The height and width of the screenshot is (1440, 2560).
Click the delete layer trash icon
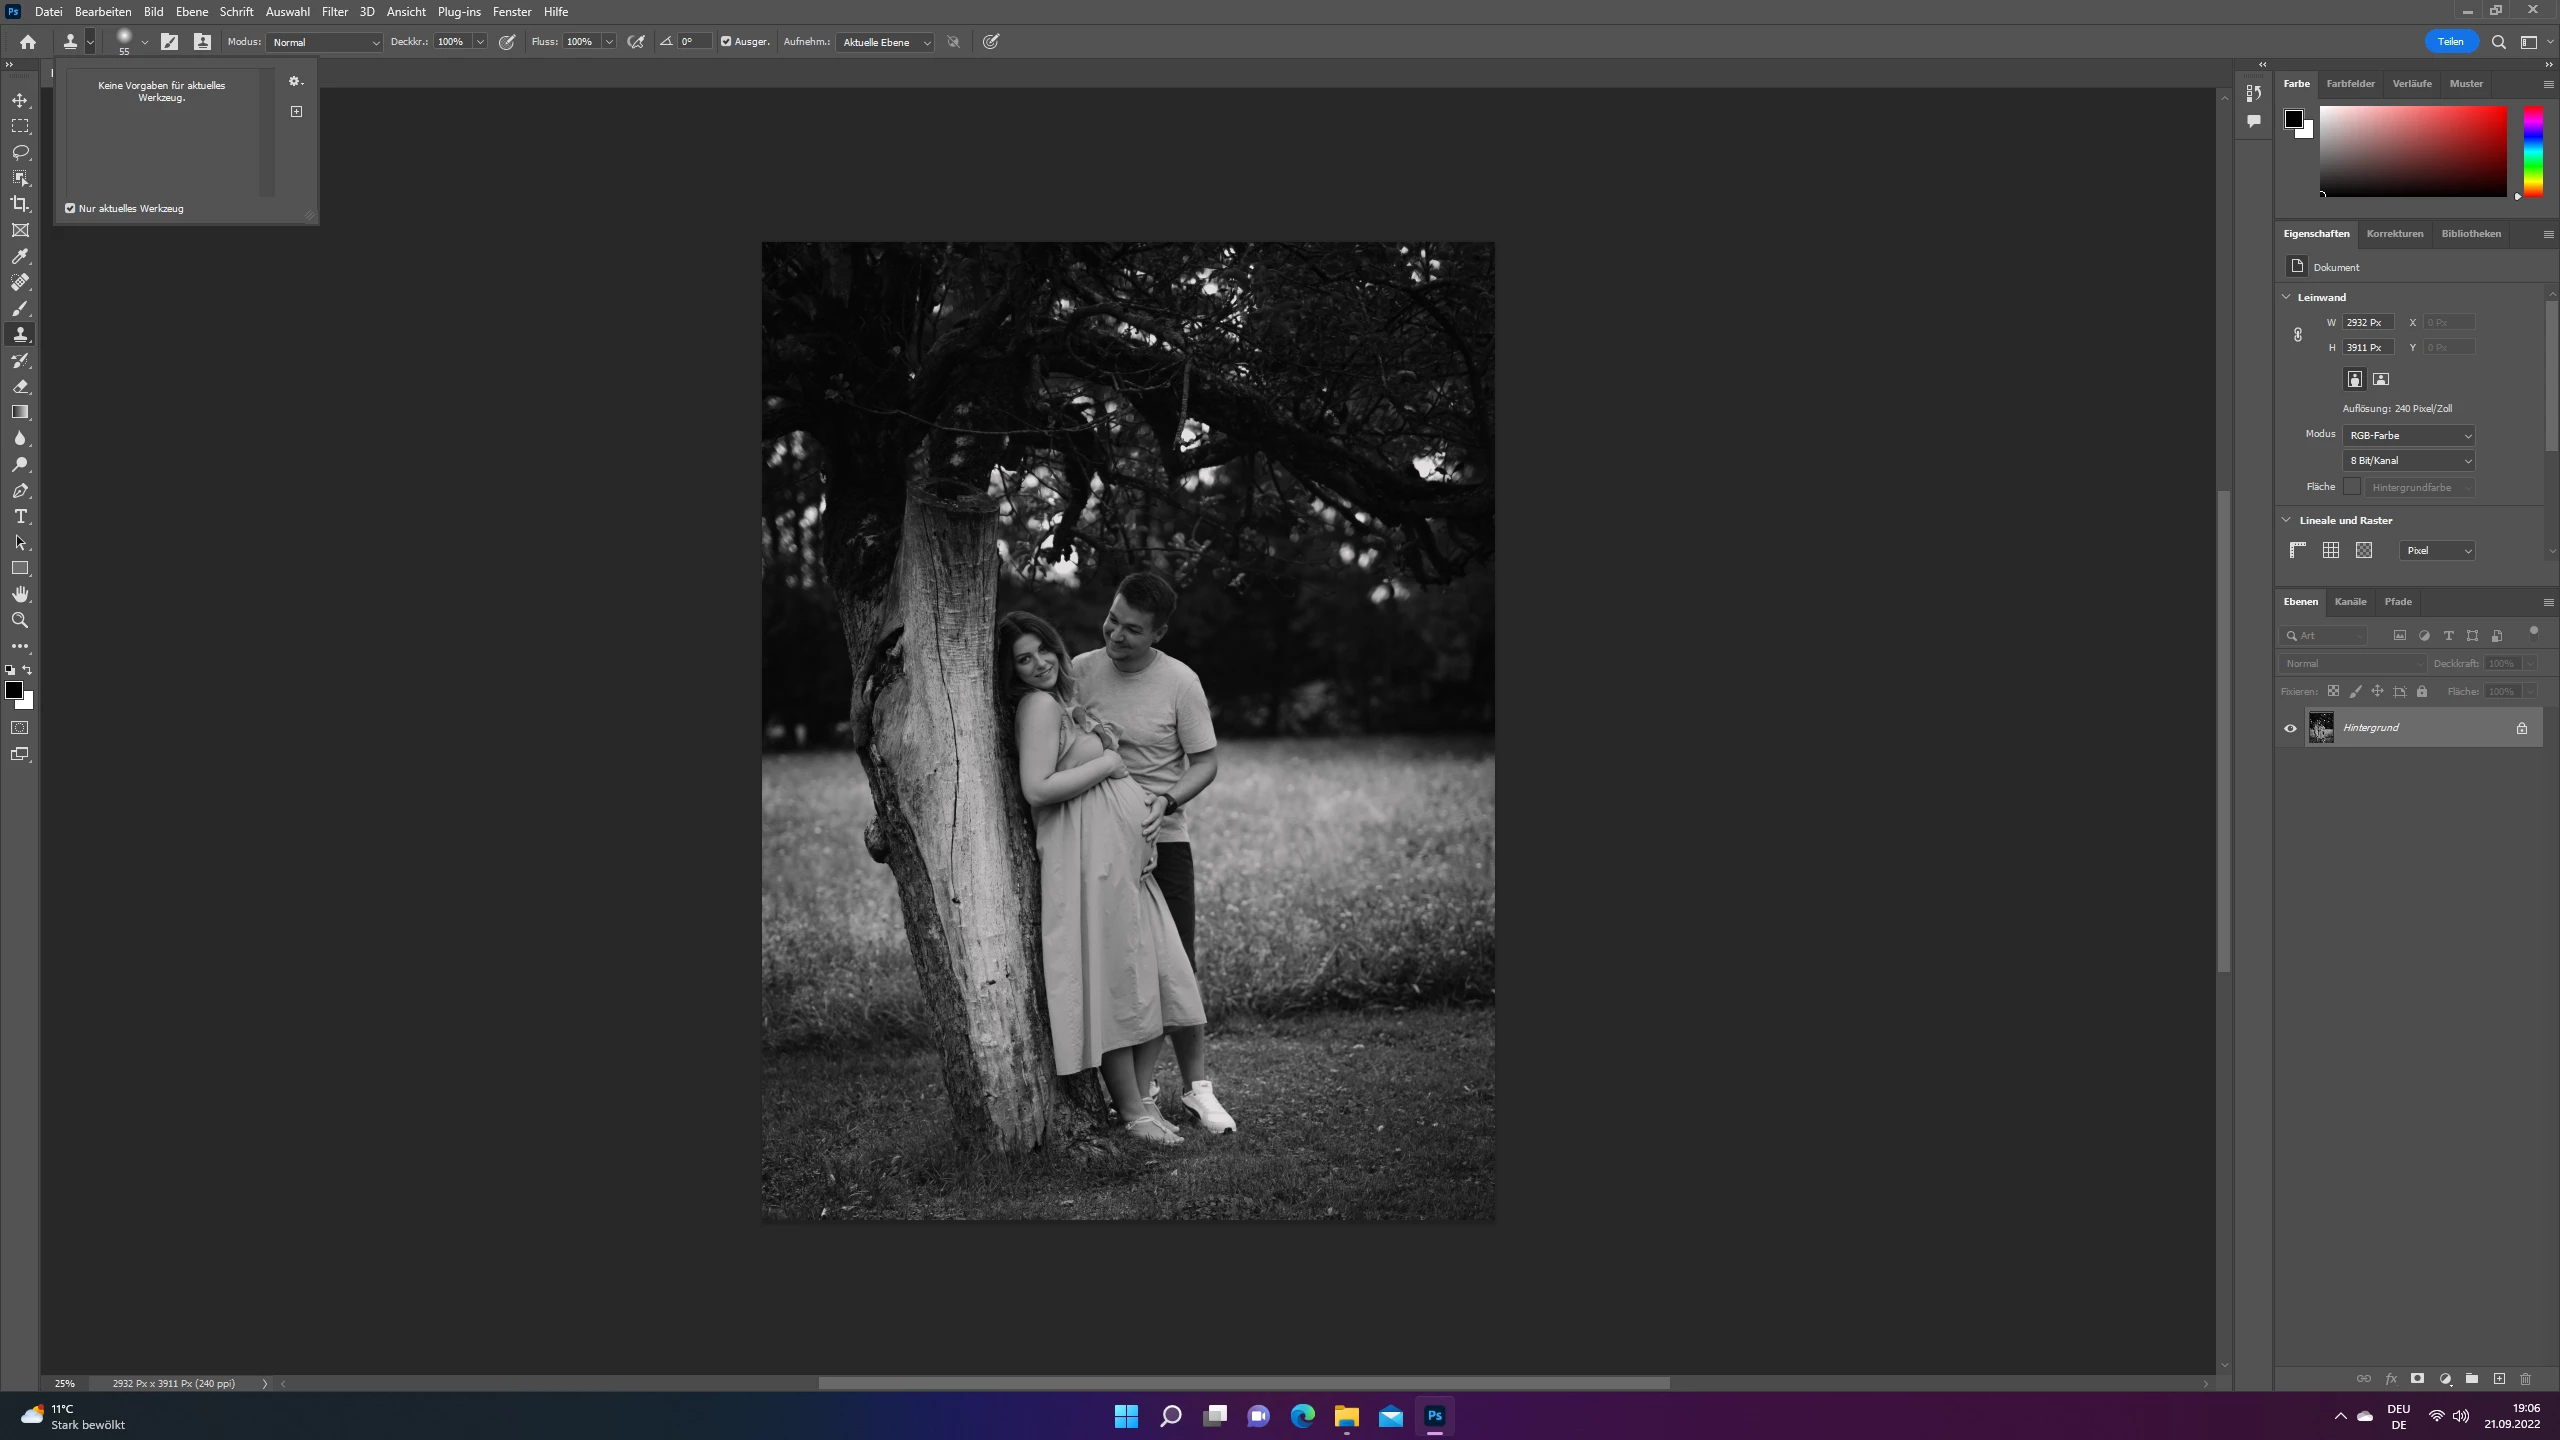coord(2525,1378)
